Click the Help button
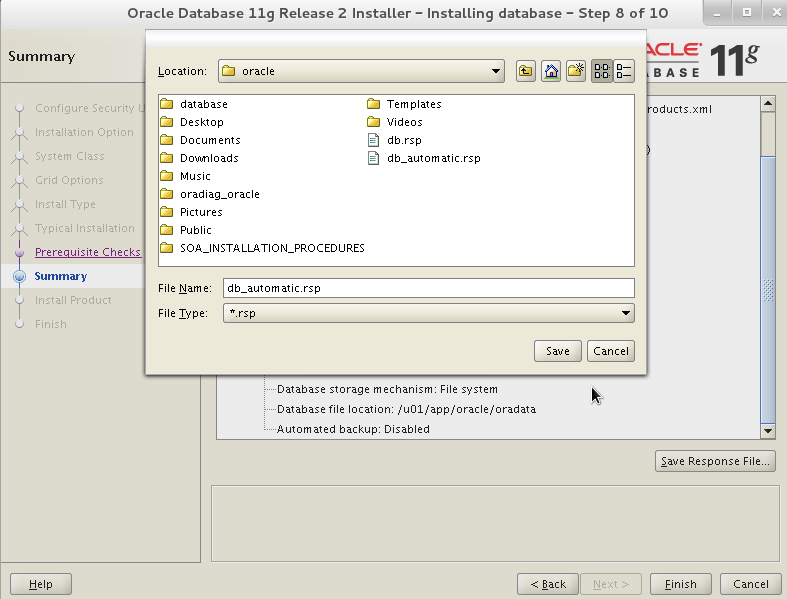The width and height of the screenshot is (787, 599). coord(41,584)
